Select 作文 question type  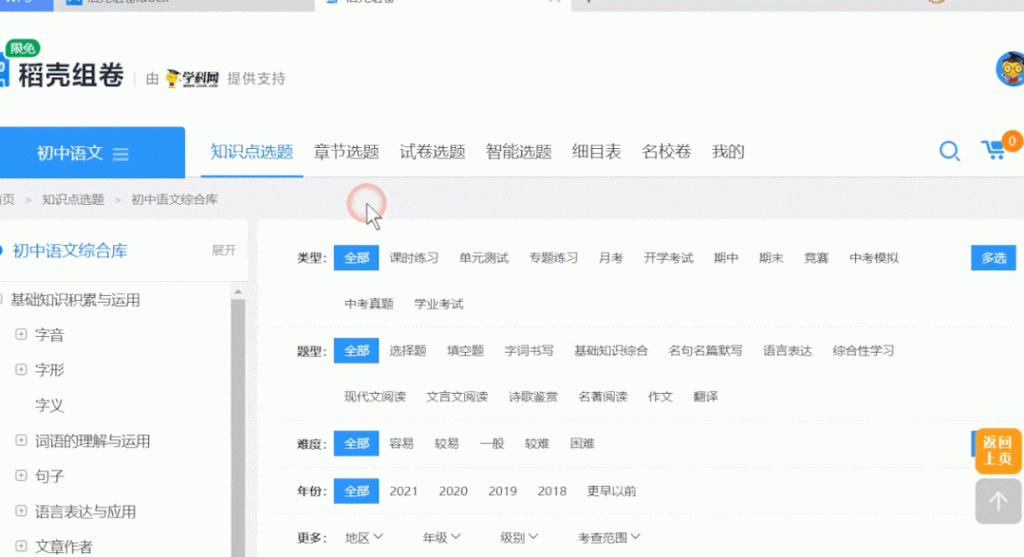click(660, 397)
